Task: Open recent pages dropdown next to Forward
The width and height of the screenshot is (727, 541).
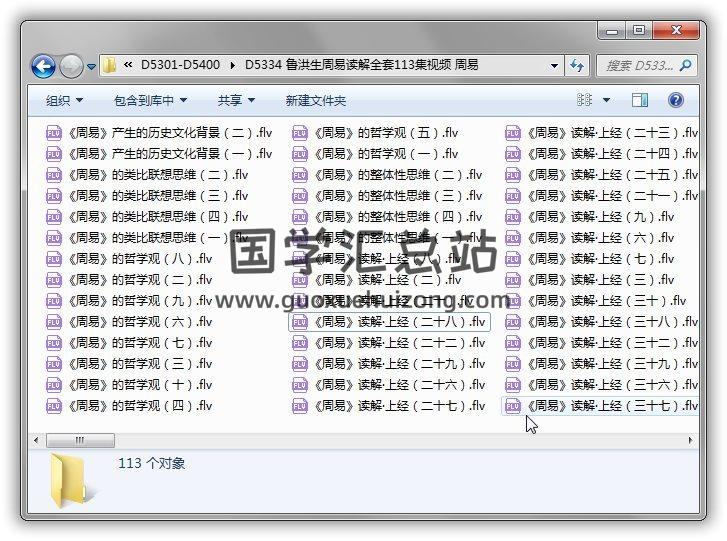Action: 91,67
